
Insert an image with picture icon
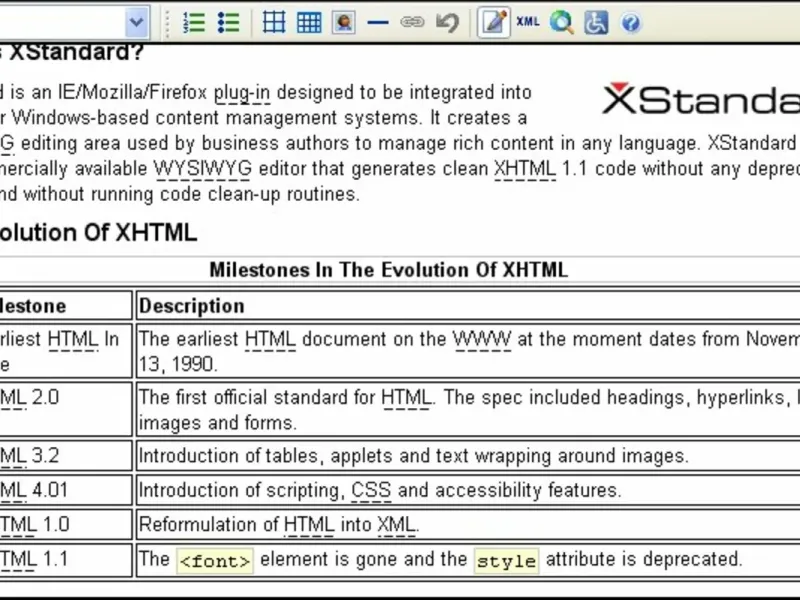[x=343, y=22]
